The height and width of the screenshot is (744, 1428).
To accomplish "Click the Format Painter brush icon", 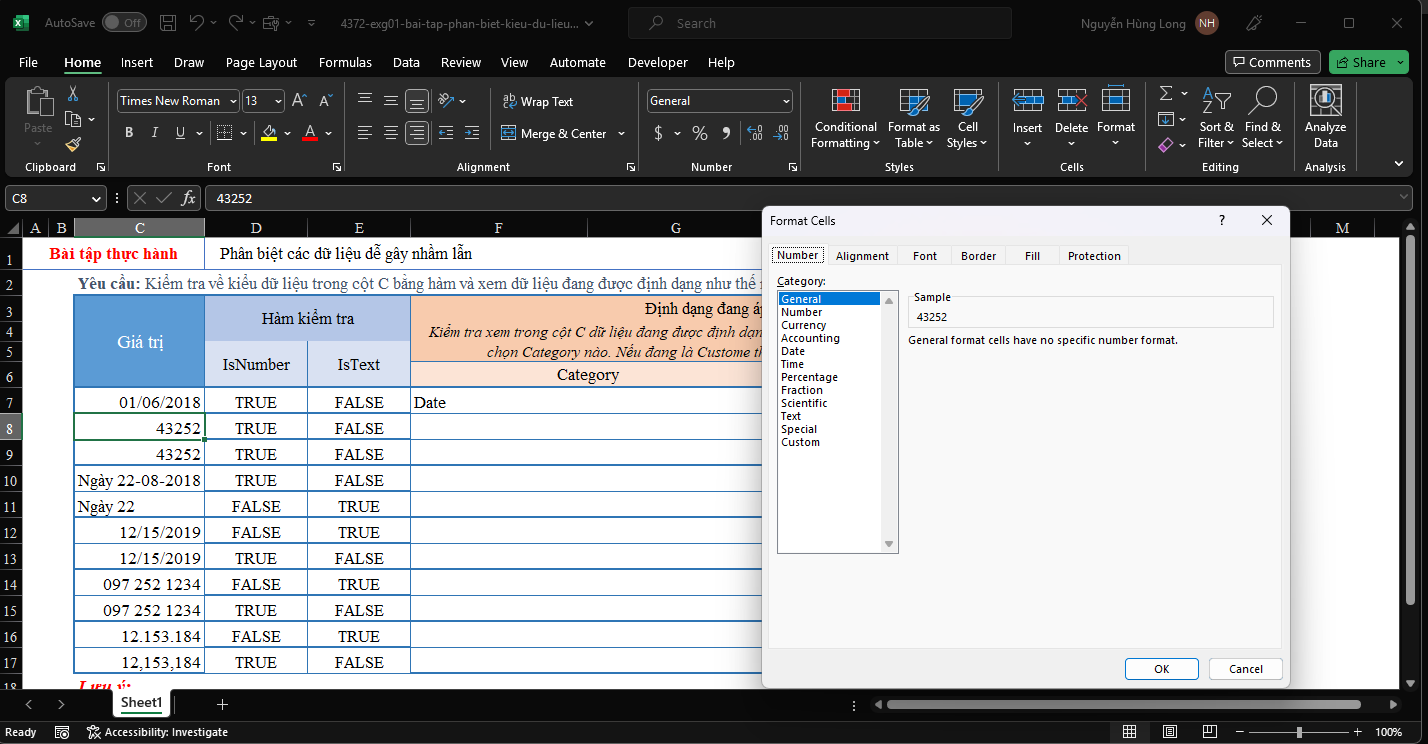I will coord(73,144).
